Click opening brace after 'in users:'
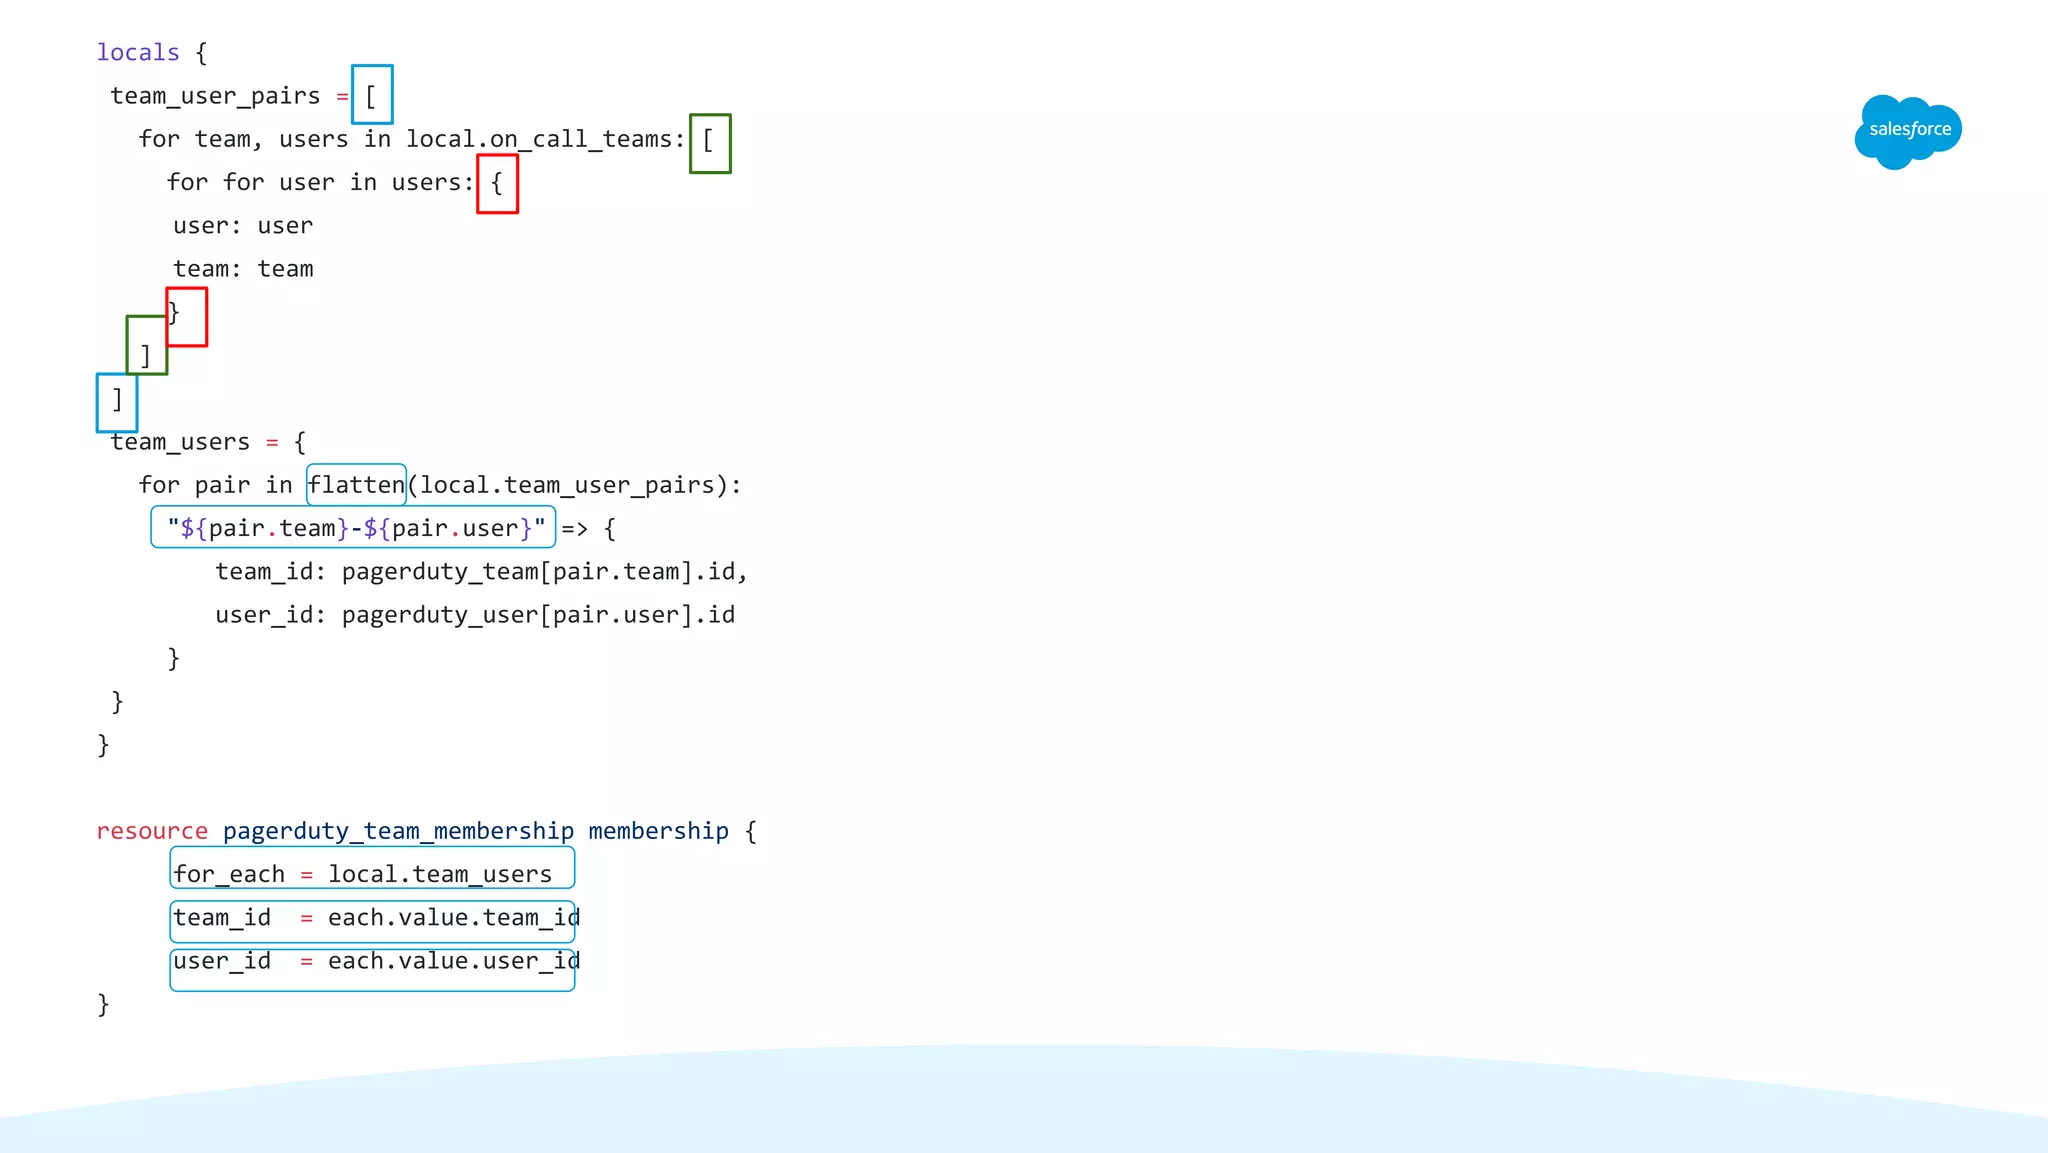Image resolution: width=2048 pixels, height=1153 pixels. pyautogui.click(x=497, y=184)
